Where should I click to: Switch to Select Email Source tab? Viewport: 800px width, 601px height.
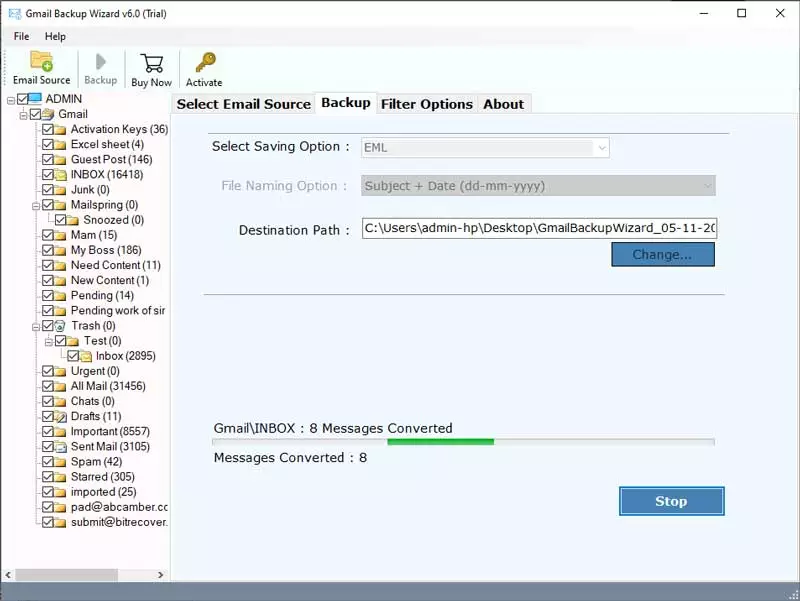click(x=243, y=104)
